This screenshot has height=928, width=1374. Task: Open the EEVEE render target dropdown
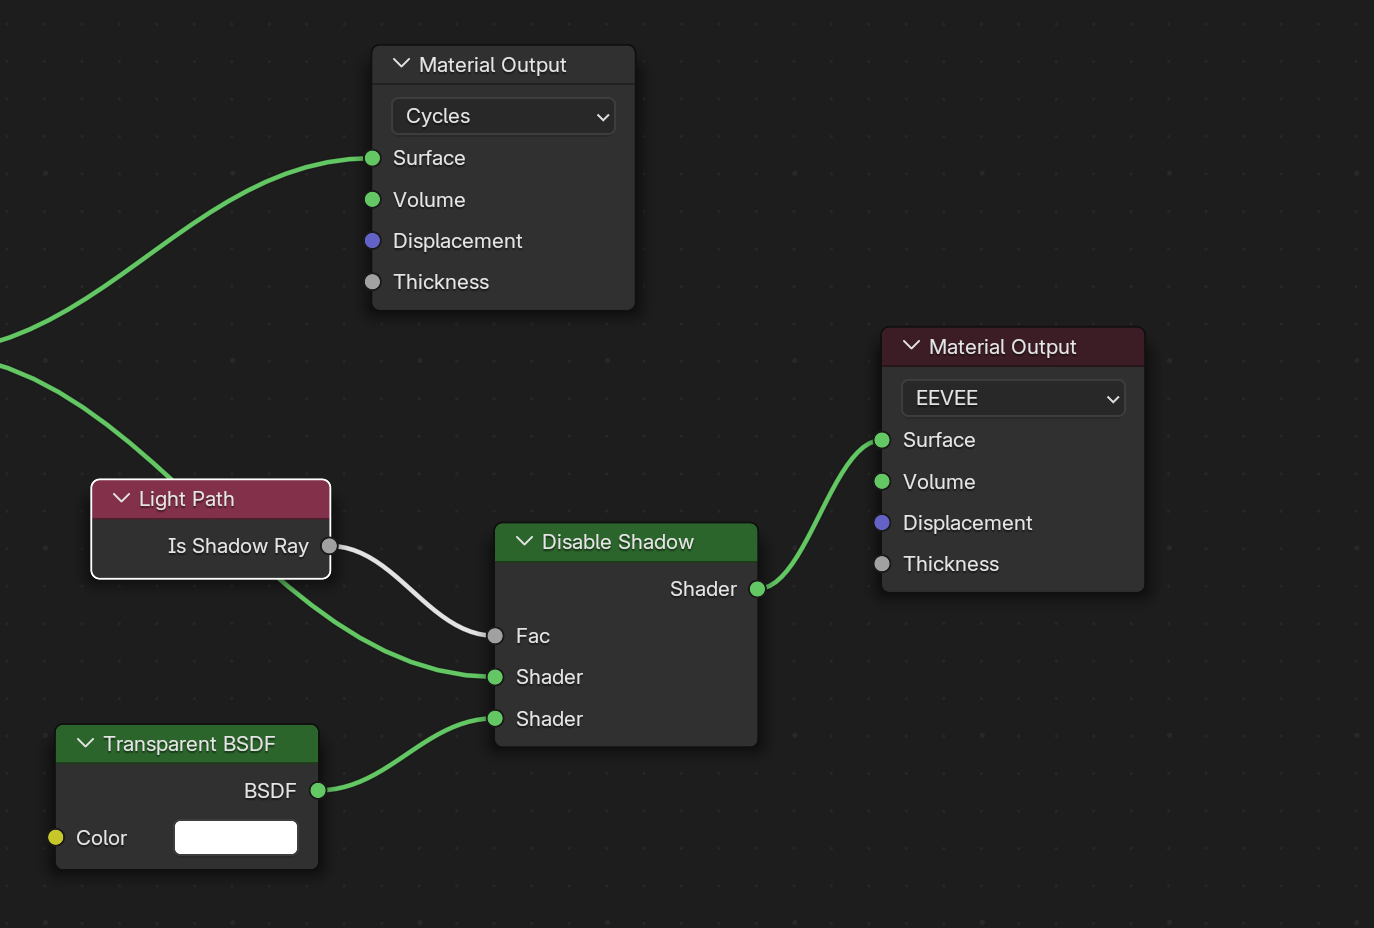pyautogui.click(x=1012, y=399)
